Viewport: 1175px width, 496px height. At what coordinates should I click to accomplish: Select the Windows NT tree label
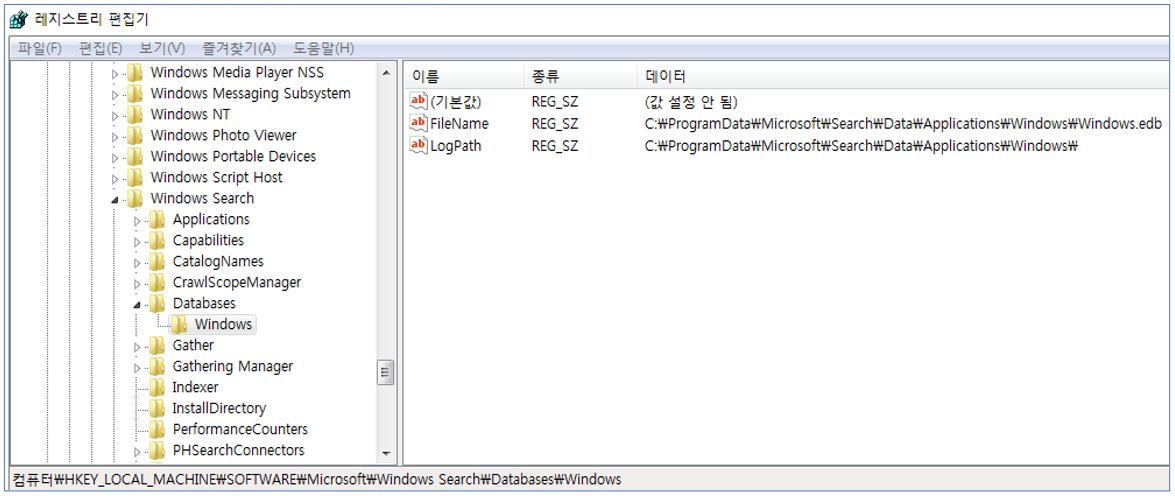(x=190, y=115)
